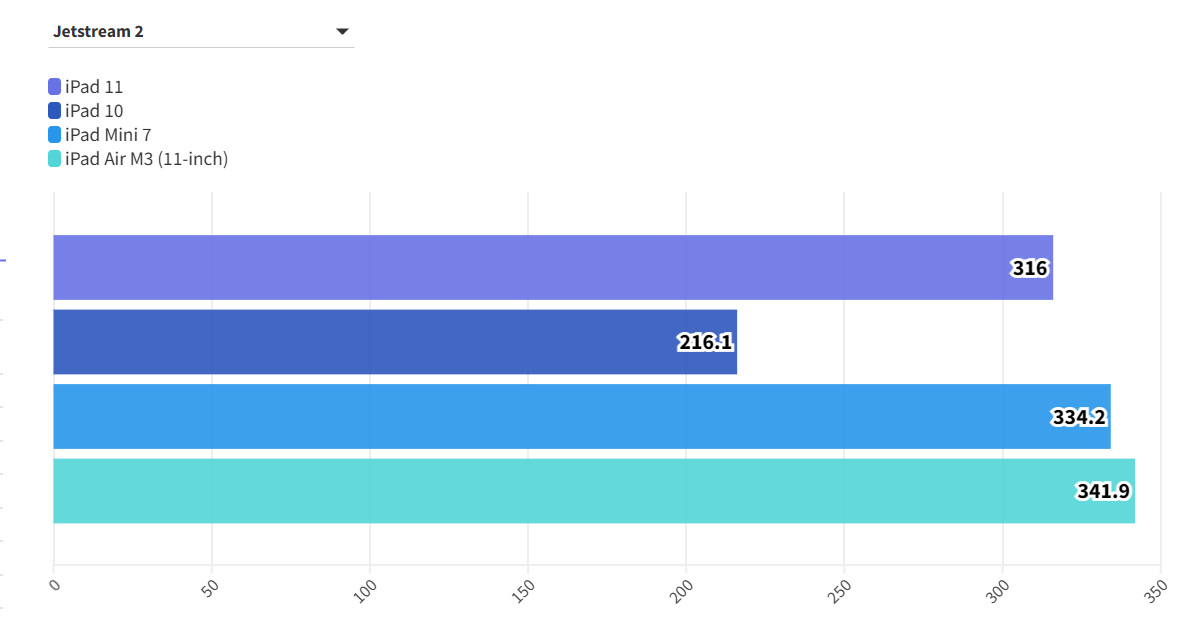
Task: Click the iPad 10 legend color swatch
Action: pyautogui.click(x=55, y=111)
